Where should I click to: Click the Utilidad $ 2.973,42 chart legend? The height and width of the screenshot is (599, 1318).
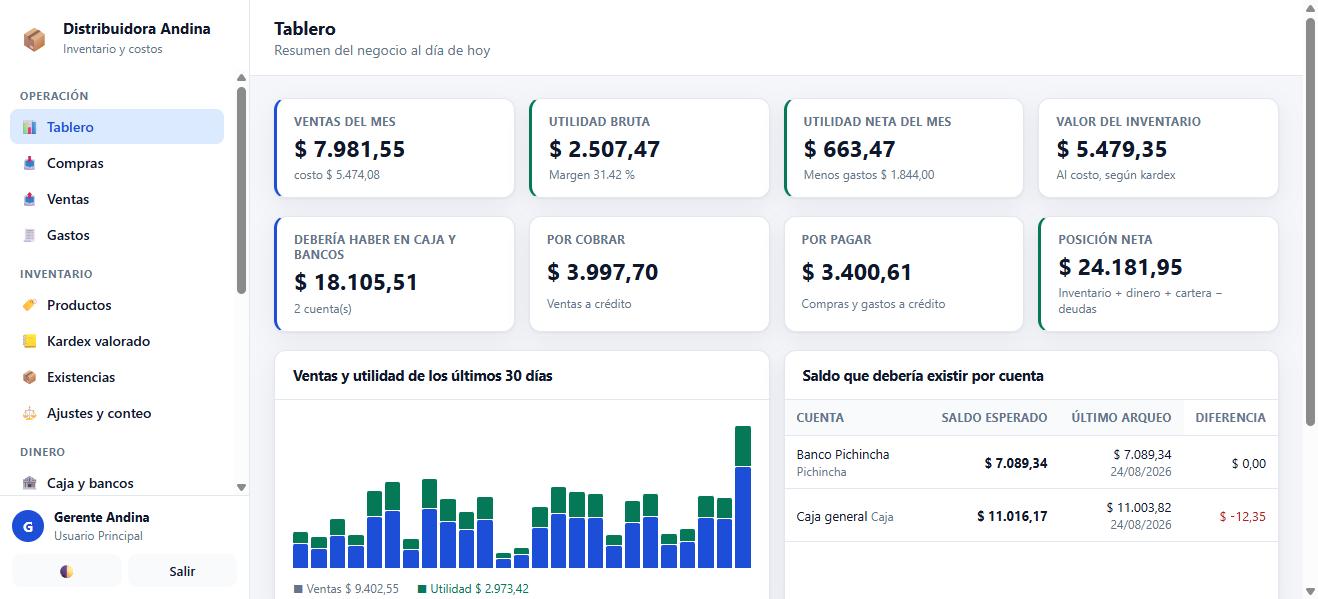click(473, 589)
